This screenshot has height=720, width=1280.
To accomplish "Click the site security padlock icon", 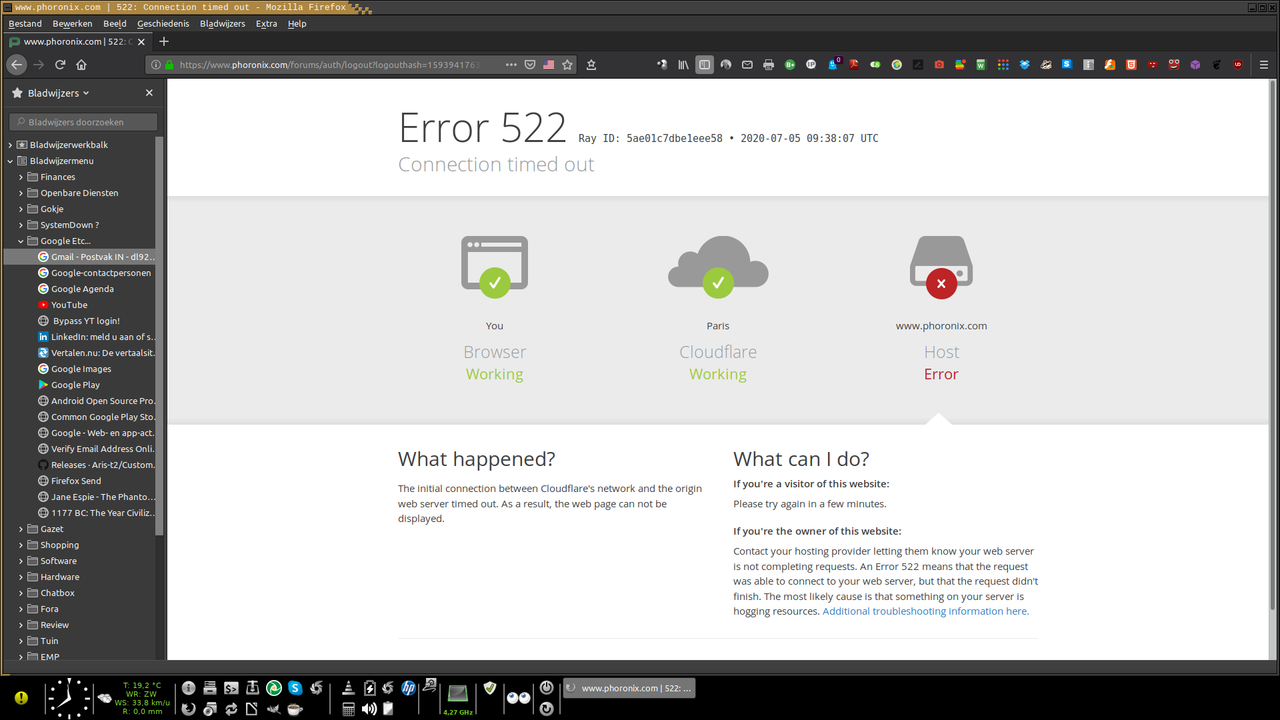I will point(169,64).
